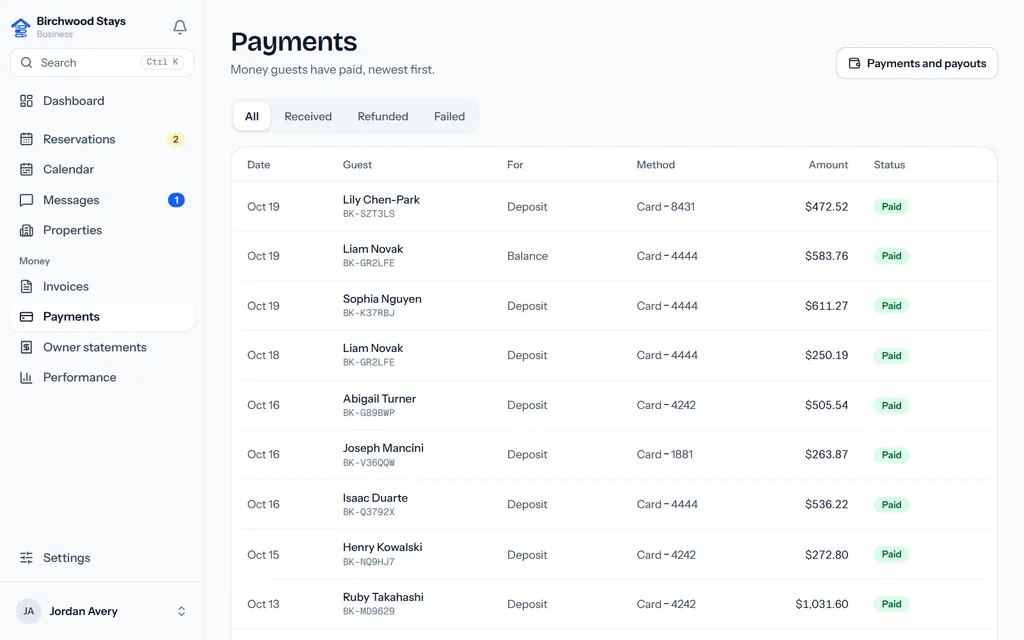
Task: Click the JA avatar circle
Action: click(28, 611)
